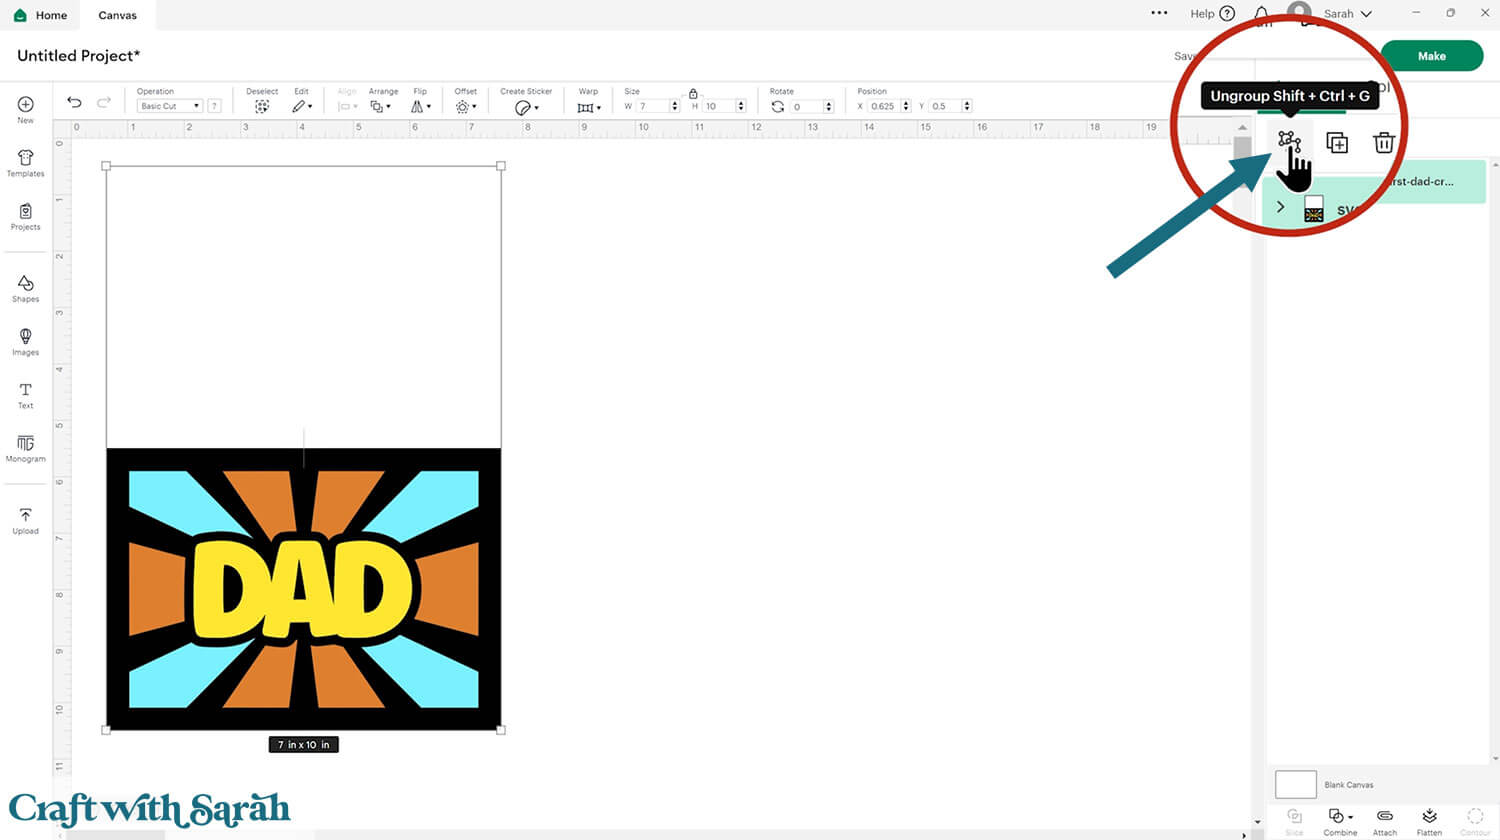This screenshot has height=840, width=1500.
Task: Switch to the Home tab
Action: (x=40, y=15)
